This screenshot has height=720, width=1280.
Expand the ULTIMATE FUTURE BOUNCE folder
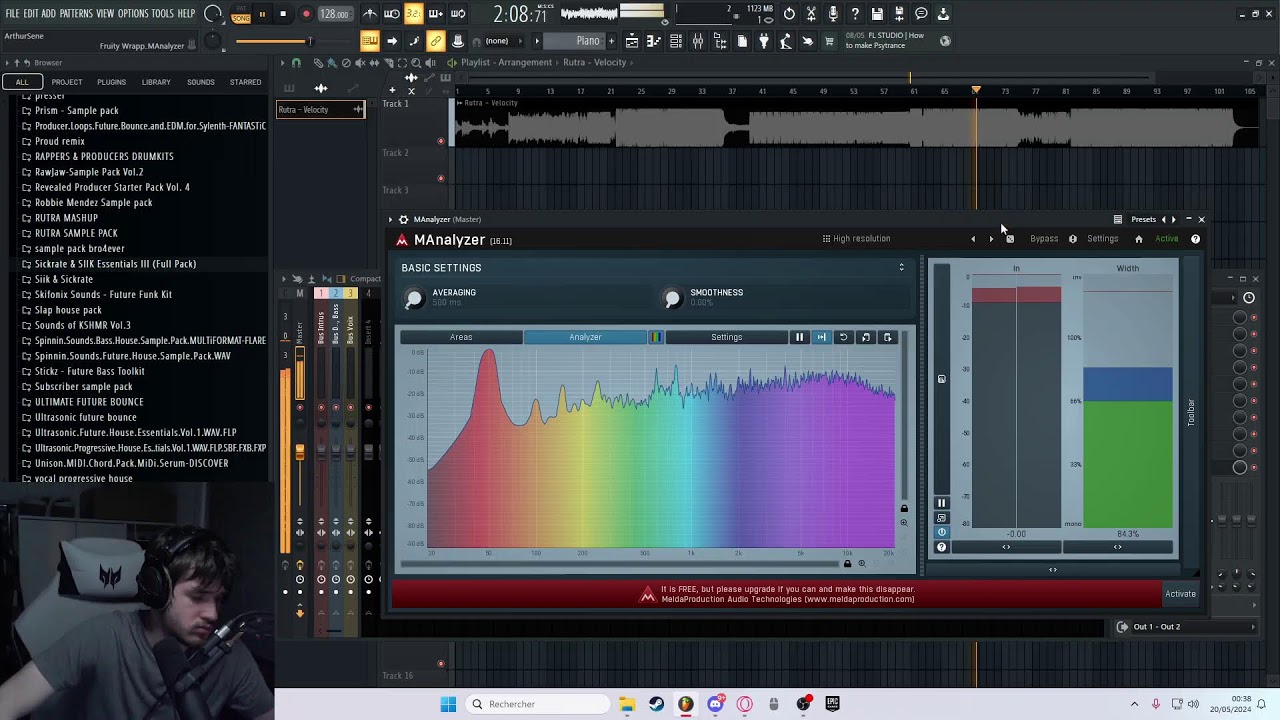[x=89, y=402]
